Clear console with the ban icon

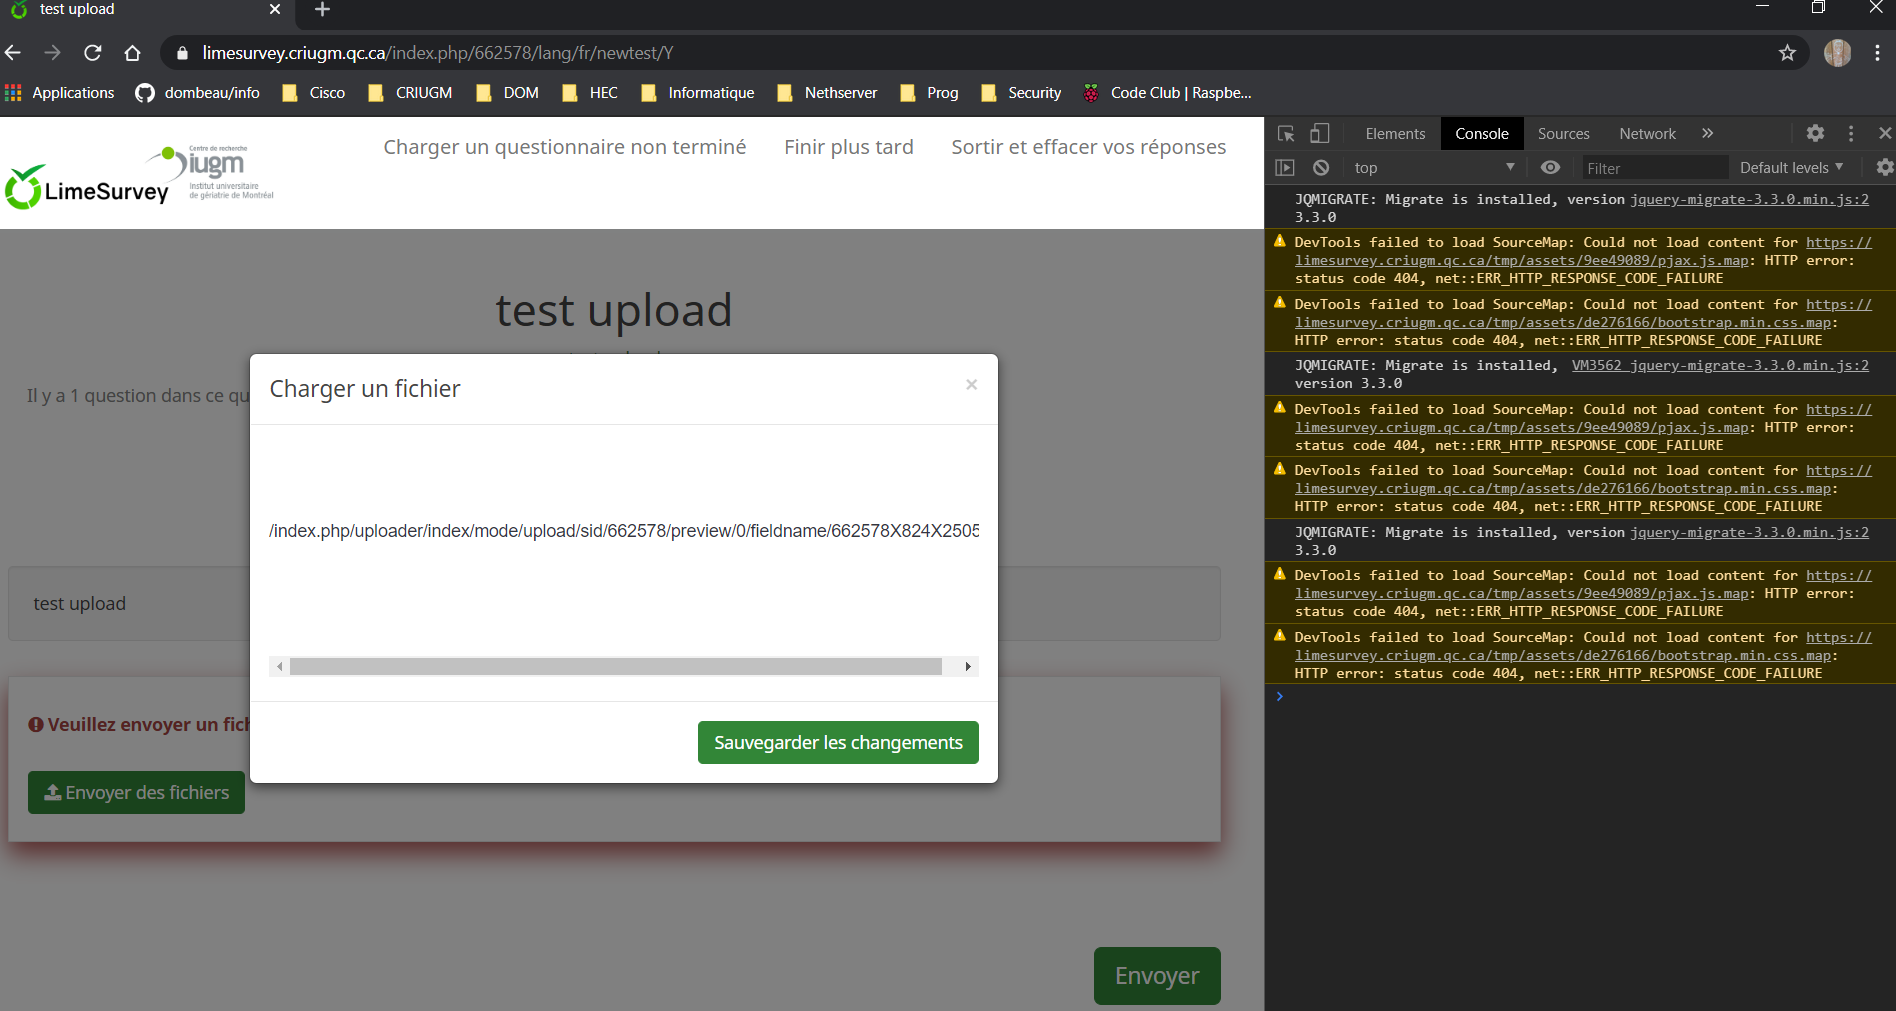(x=1321, y=168)
